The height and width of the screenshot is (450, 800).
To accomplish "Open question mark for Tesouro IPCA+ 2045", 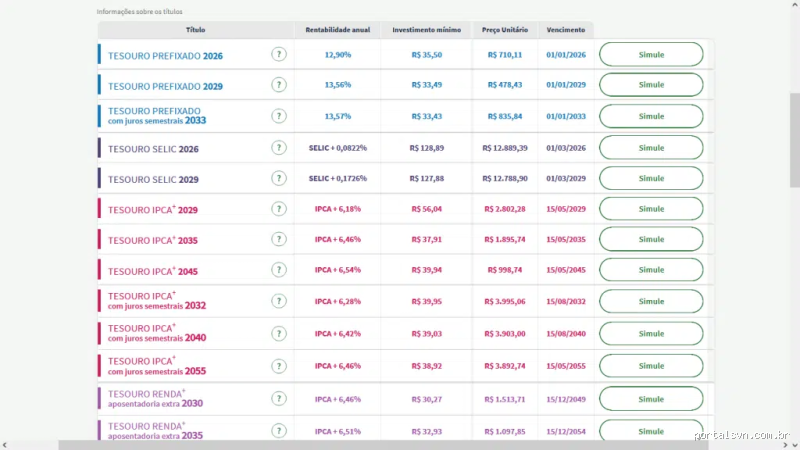I will click(279, 269).
